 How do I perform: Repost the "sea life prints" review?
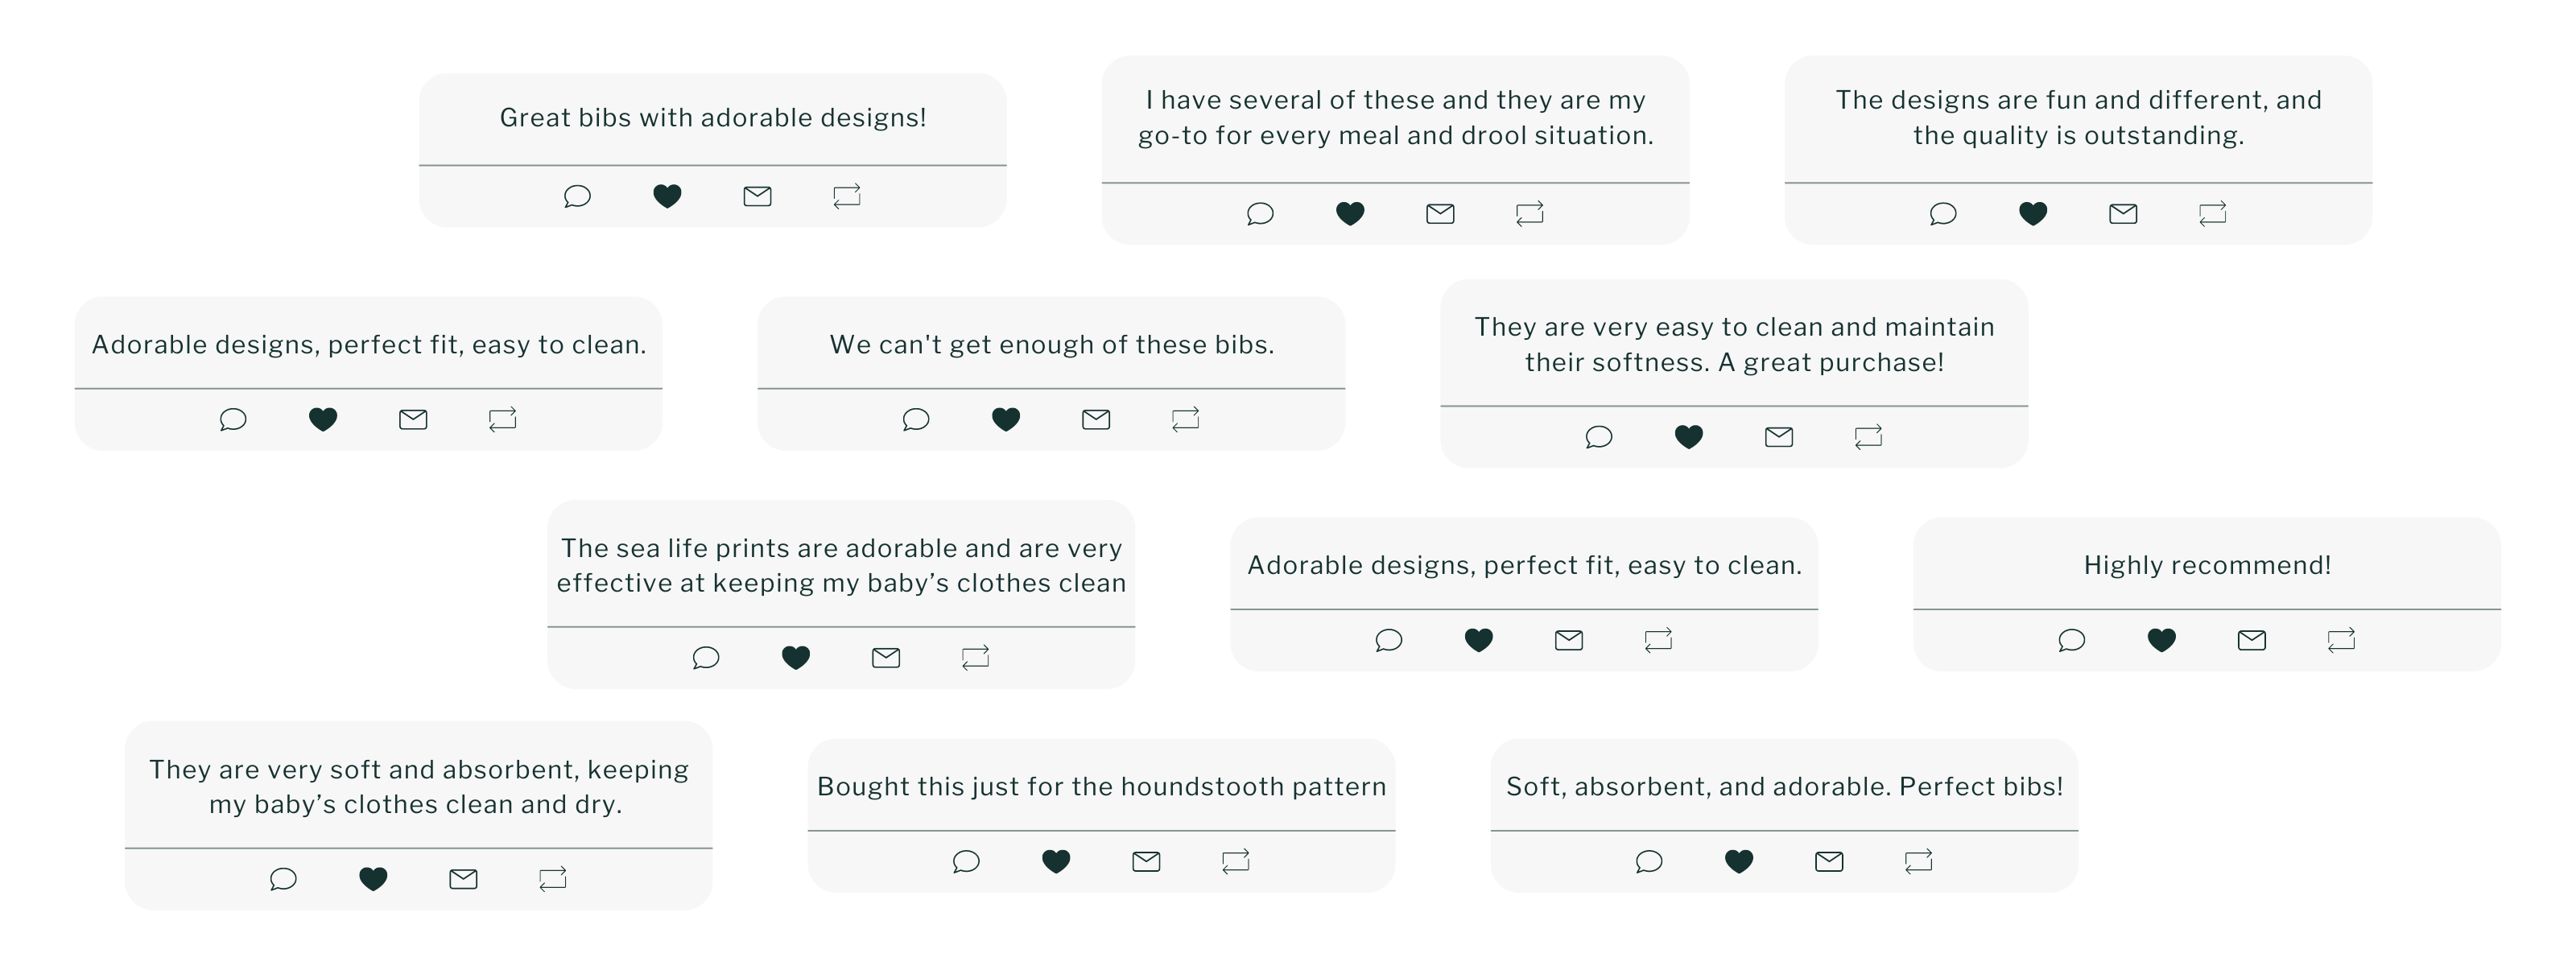975,657
